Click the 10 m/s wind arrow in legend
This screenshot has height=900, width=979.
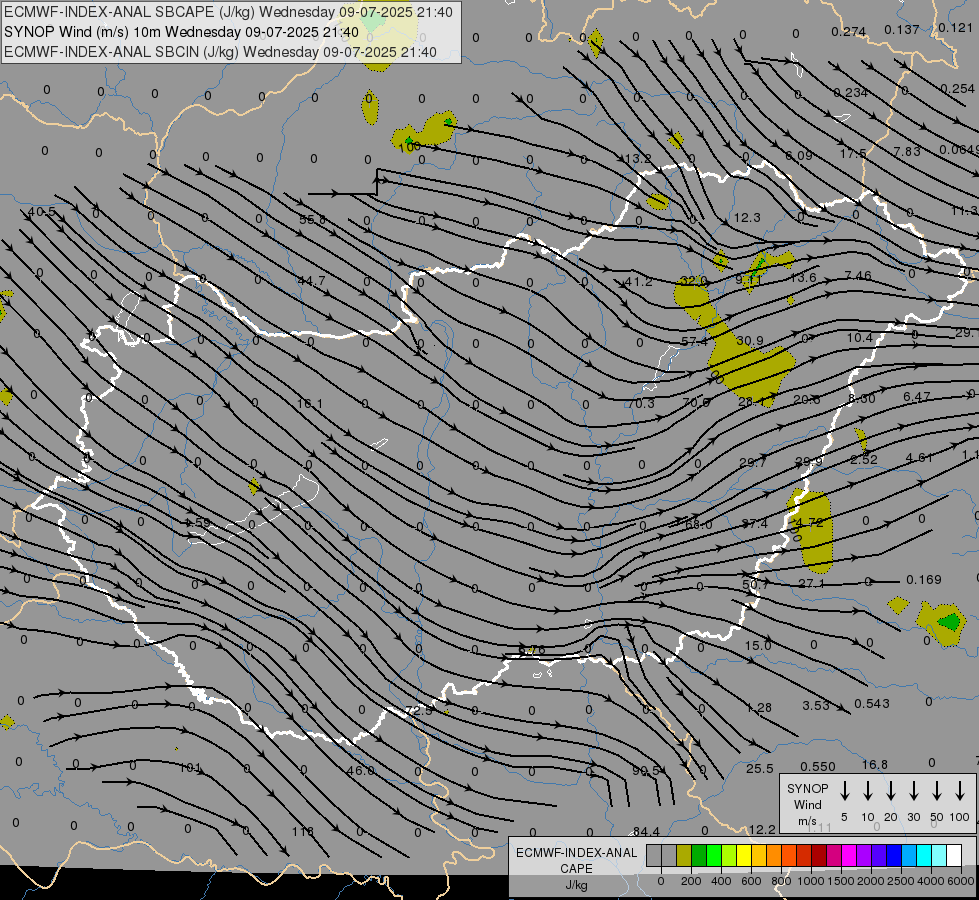tap(867, 791)
